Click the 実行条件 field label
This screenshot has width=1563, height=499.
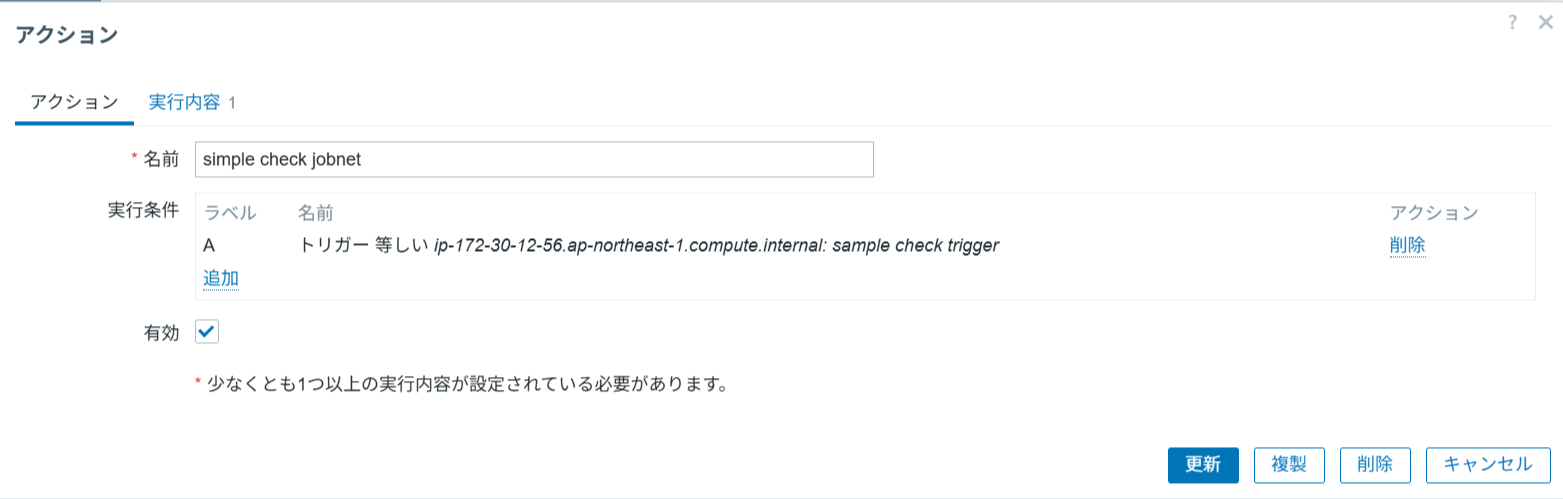(143, 210)
